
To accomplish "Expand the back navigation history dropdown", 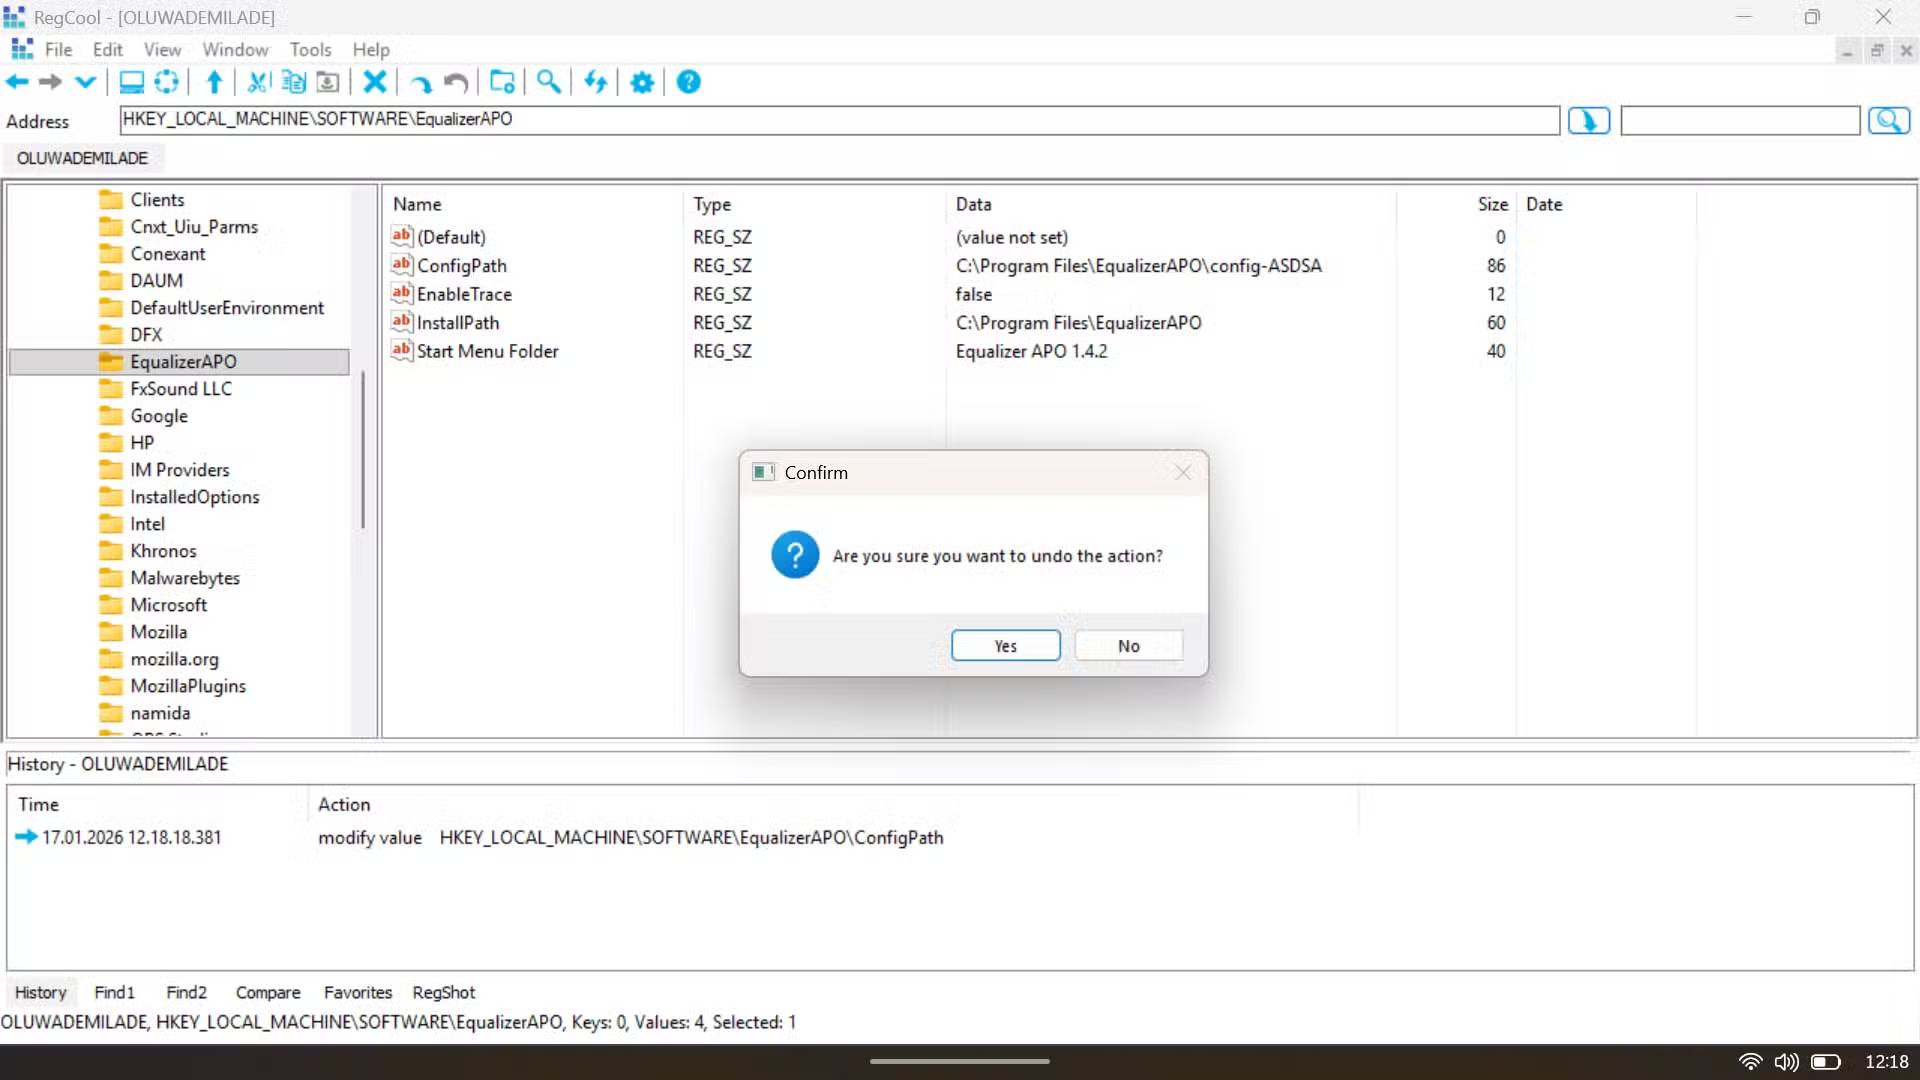I will pyautogui.click(x=85, y=82).
